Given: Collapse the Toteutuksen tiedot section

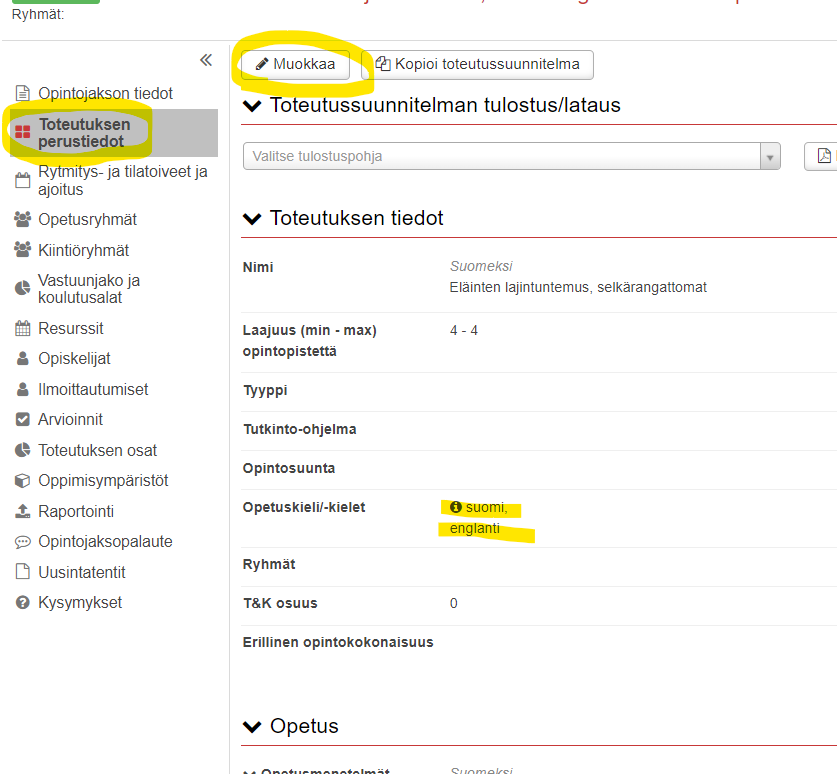Looking at the screenshot, I should 252,218.
